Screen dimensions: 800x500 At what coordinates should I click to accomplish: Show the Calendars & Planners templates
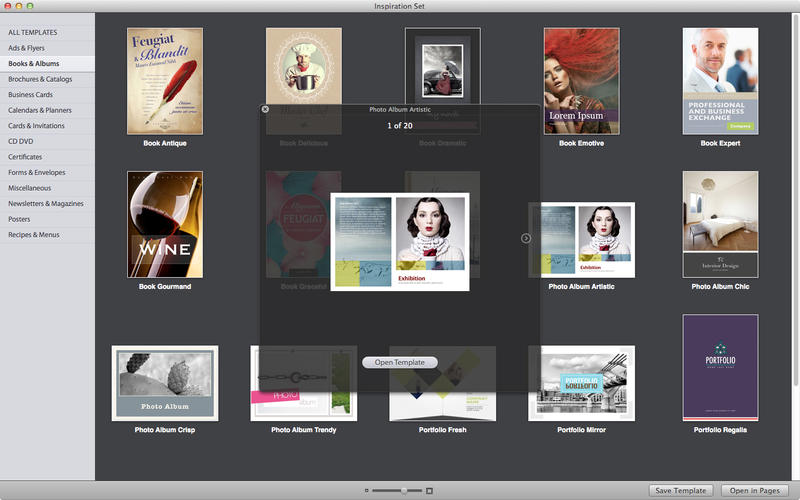pyautogui.click(x=40, y=110)
